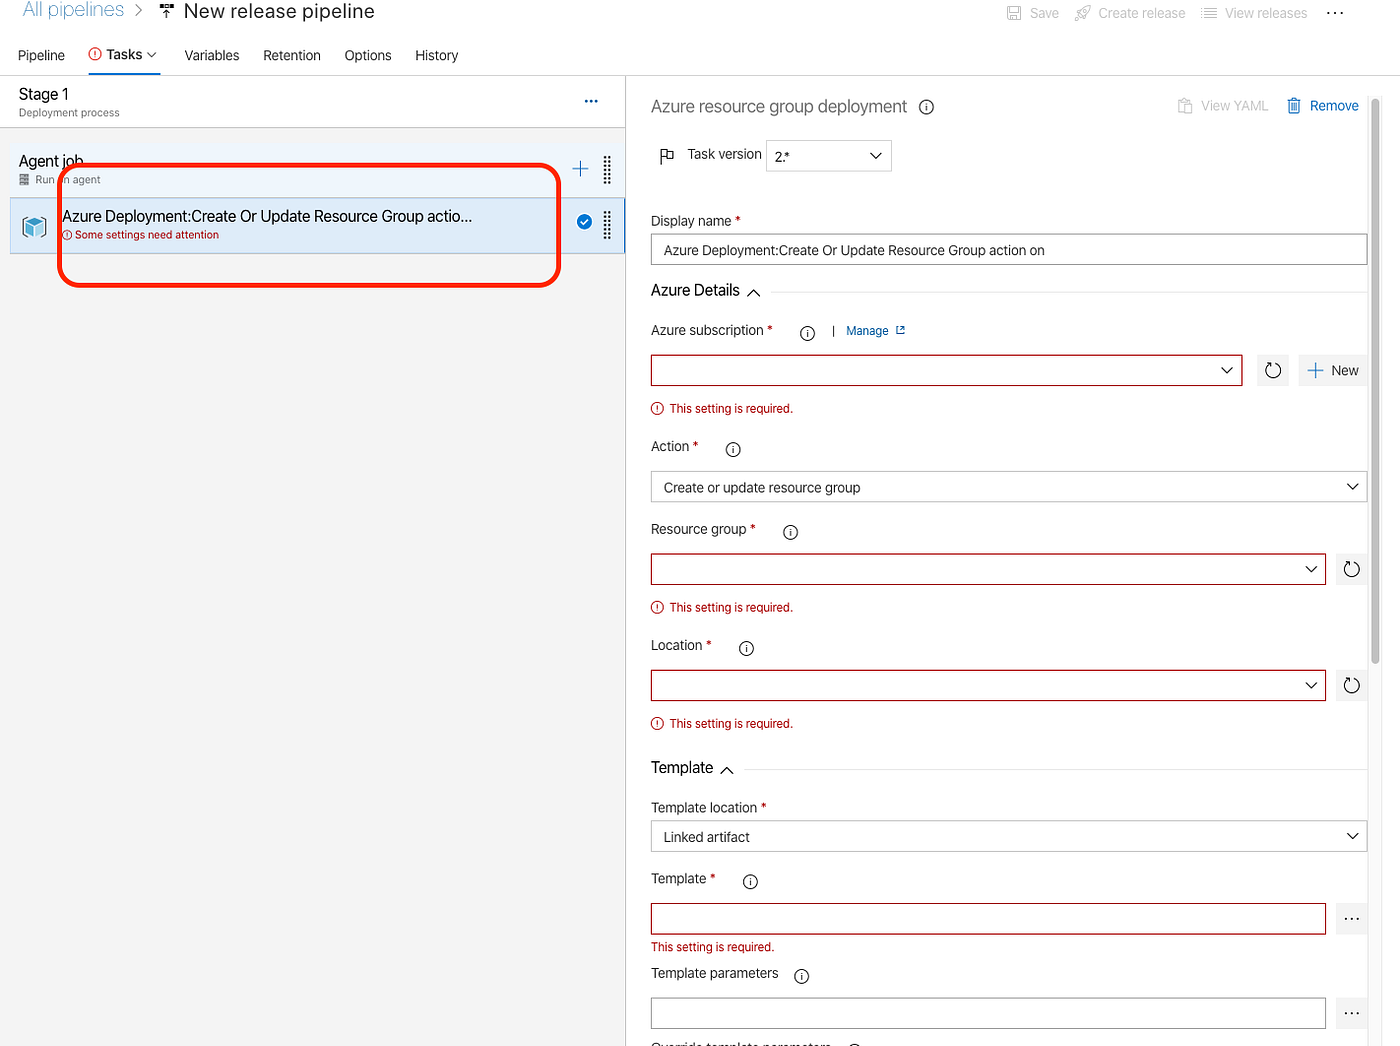
Task: Switch to the Variables tab
Action: [x=211, y=55]
